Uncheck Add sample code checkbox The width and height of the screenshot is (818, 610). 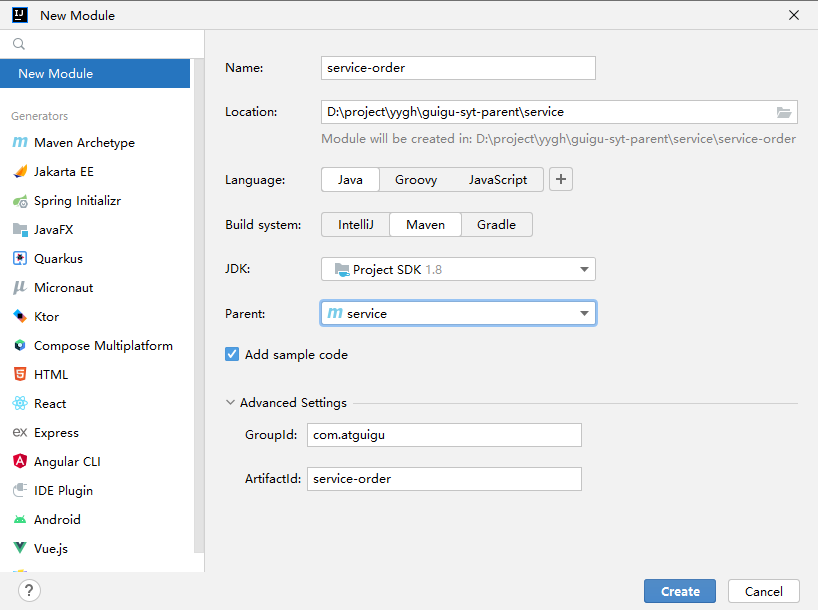[232, 354]
